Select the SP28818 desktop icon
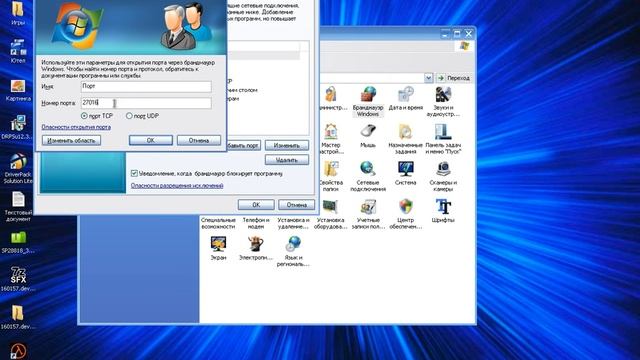The image size is (640, 360). click(x=18, y=243)
